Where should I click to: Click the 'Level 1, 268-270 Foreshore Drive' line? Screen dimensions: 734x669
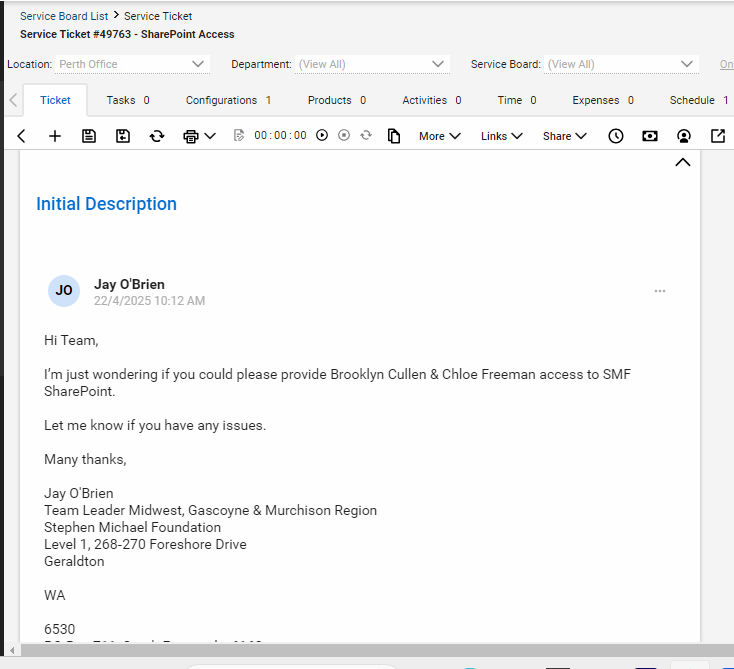(x=145, y=544)
